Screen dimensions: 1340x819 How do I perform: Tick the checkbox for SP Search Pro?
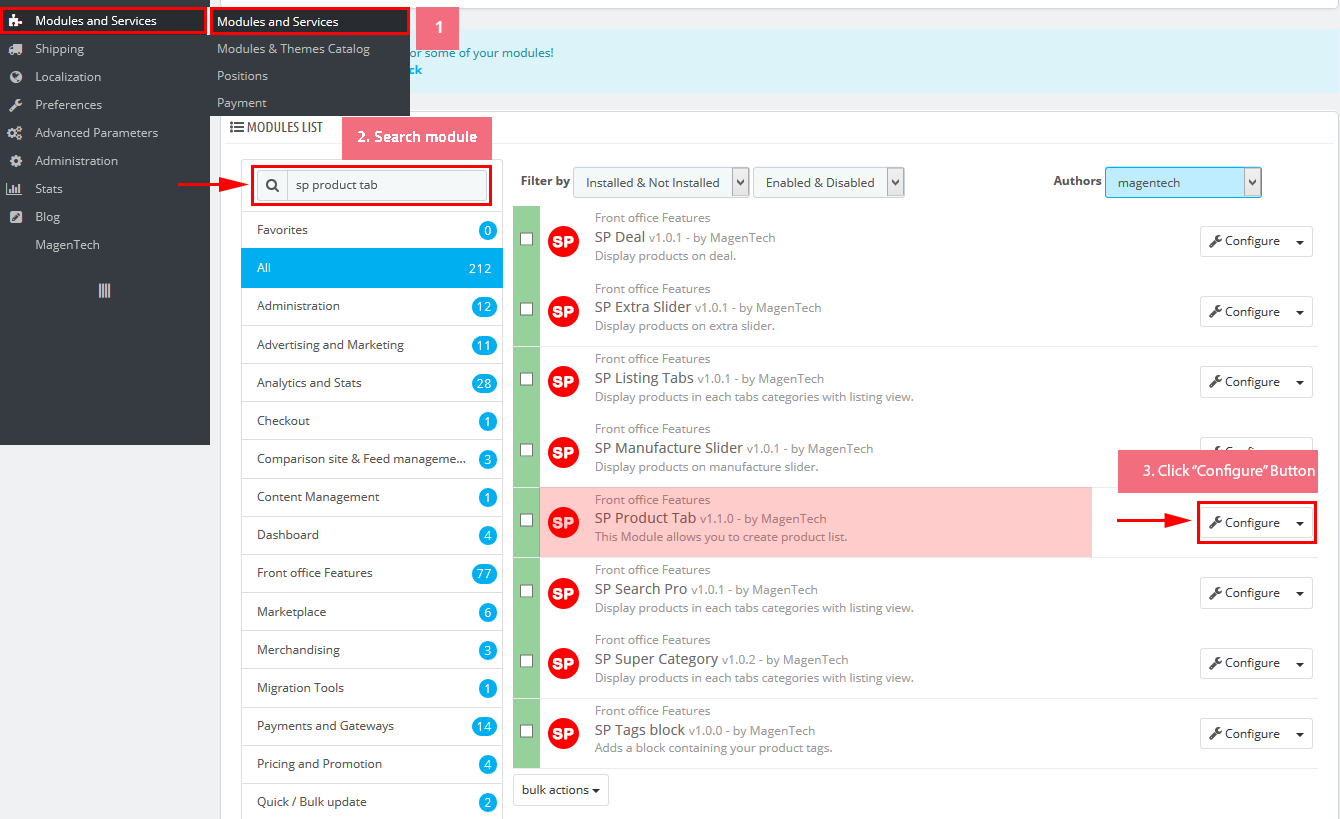tap(527, 591)
